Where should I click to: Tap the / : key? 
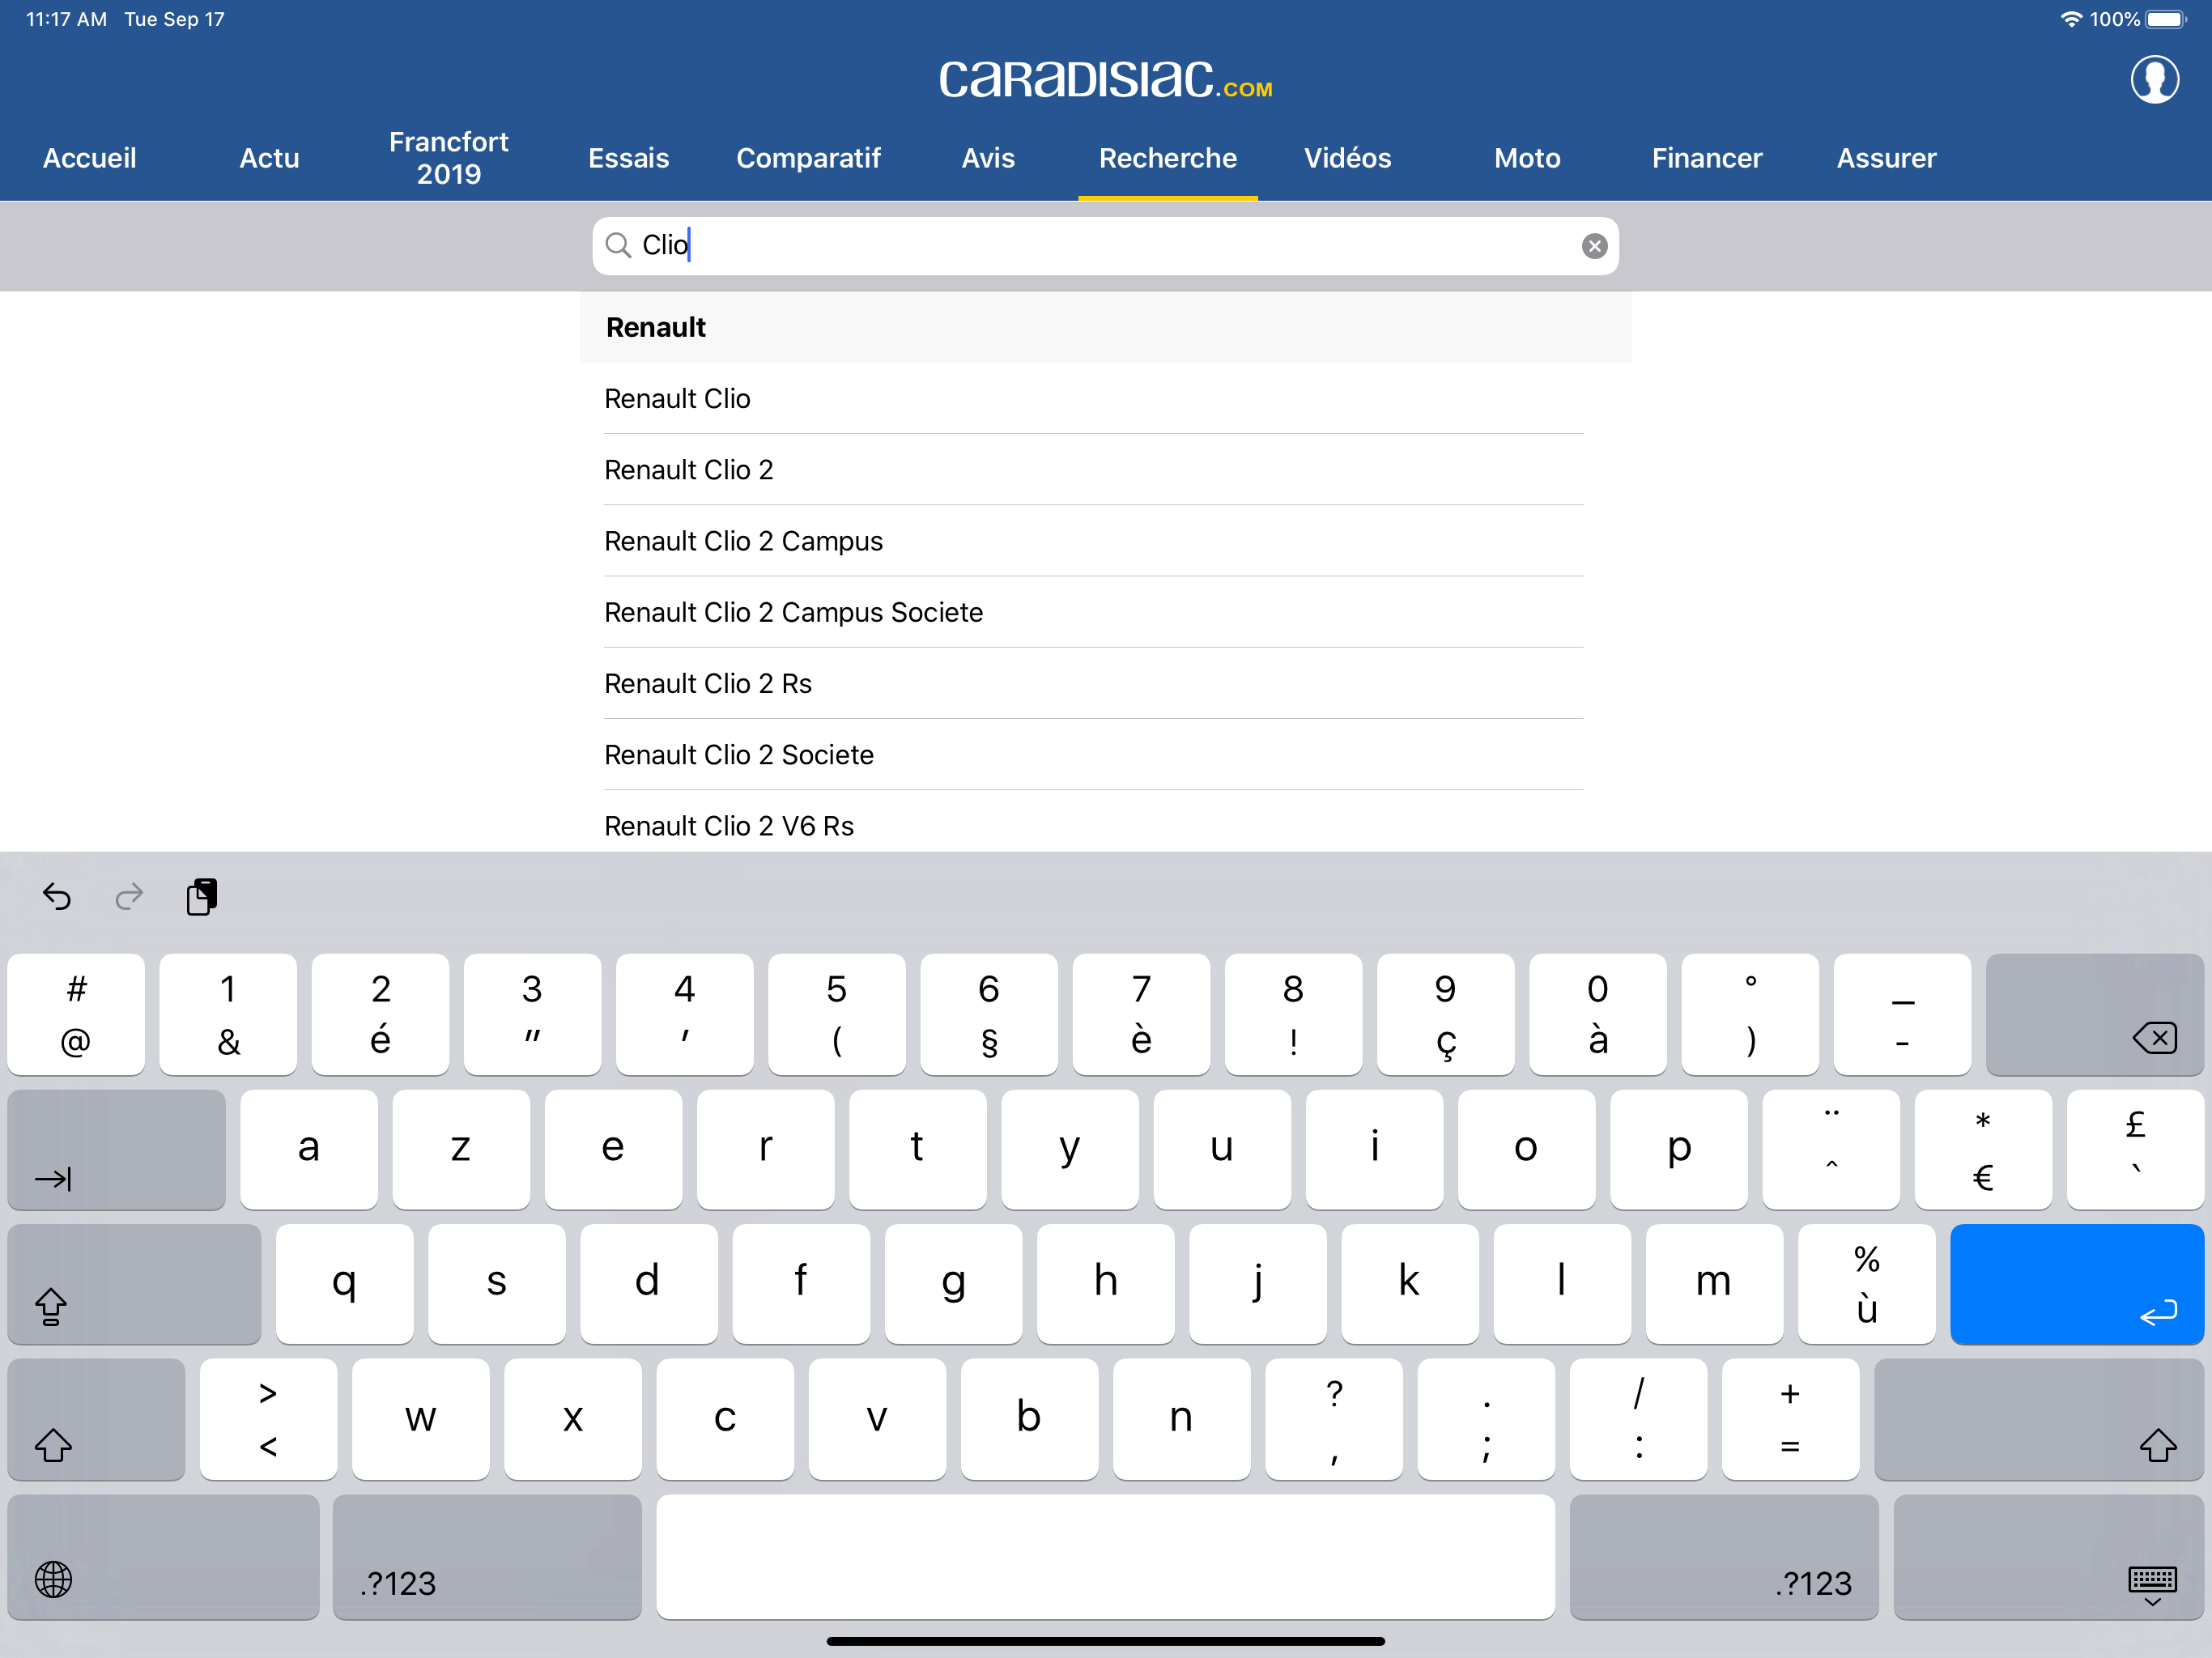tap(1638, 1419)
